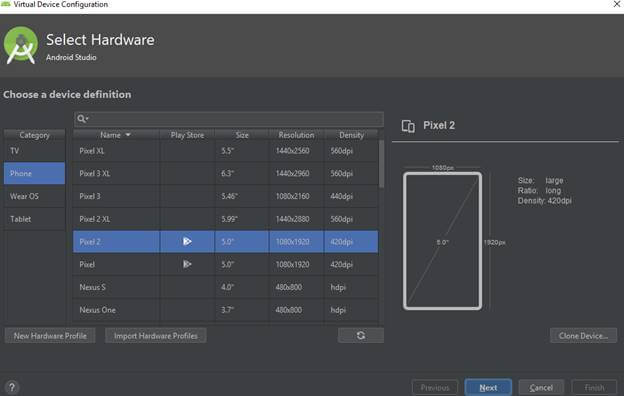Image resolution: width=624 pixels, height=396 pixels.
Task: Close the Virtual Device Configuration window
Action: tap(616, 4)
